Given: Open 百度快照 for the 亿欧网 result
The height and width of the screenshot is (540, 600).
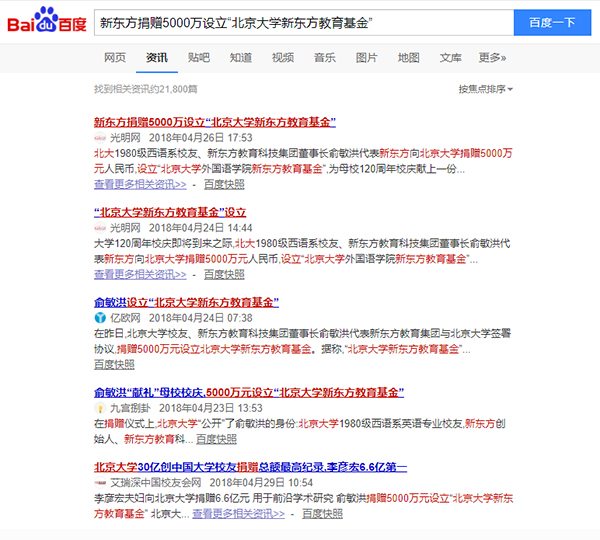Looking at the screenshot, I should point(114,364).
